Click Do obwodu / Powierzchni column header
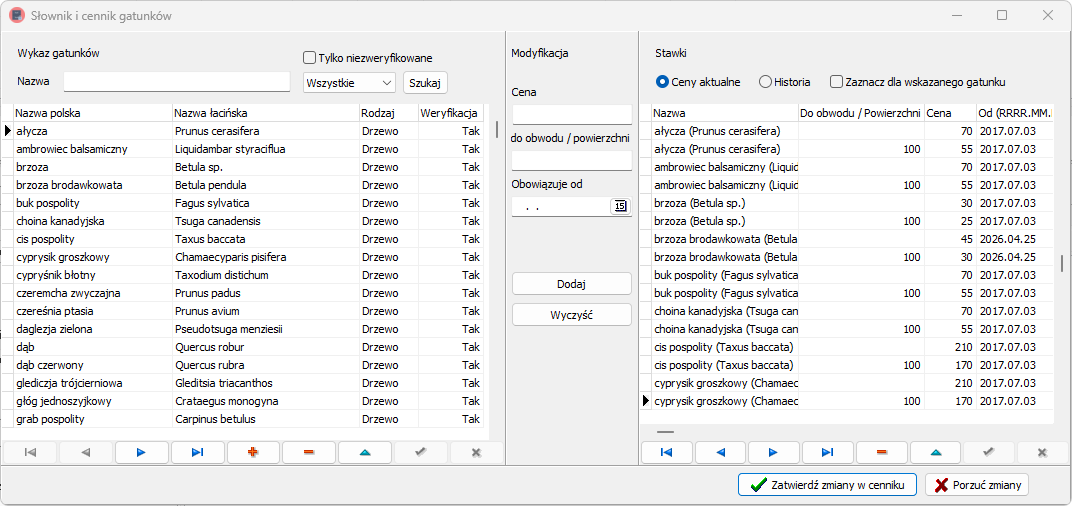Image resolution: width=1072 pixels, height=506 pixels. [x=861, y=113]
